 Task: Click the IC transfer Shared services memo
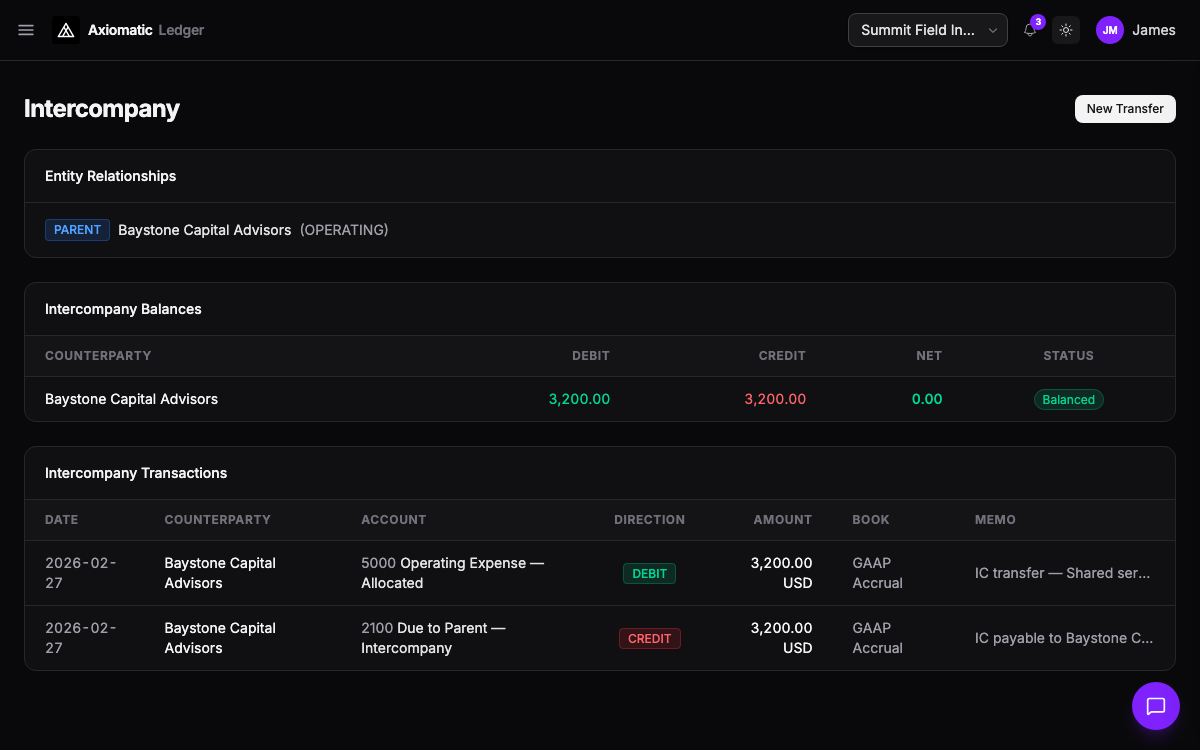[x=1062, y=573]
